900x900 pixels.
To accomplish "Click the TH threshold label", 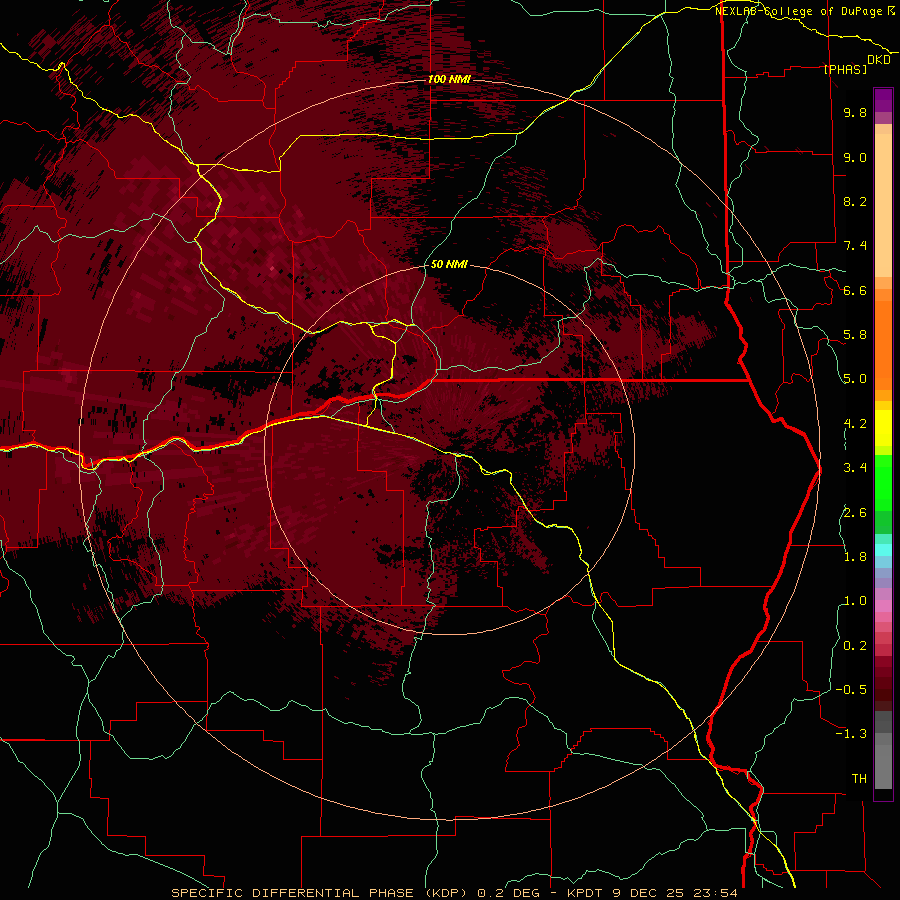I will point(859,779).
